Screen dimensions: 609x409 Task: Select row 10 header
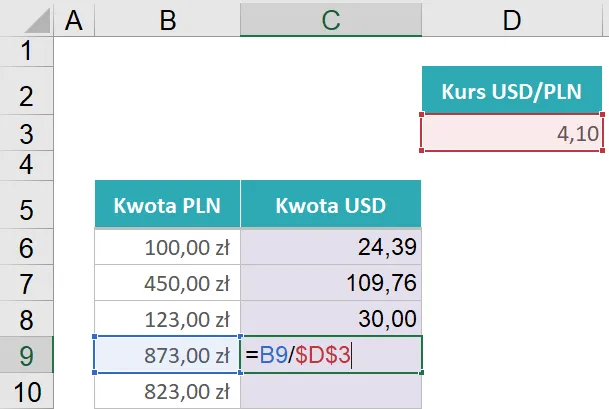point(26,391)
